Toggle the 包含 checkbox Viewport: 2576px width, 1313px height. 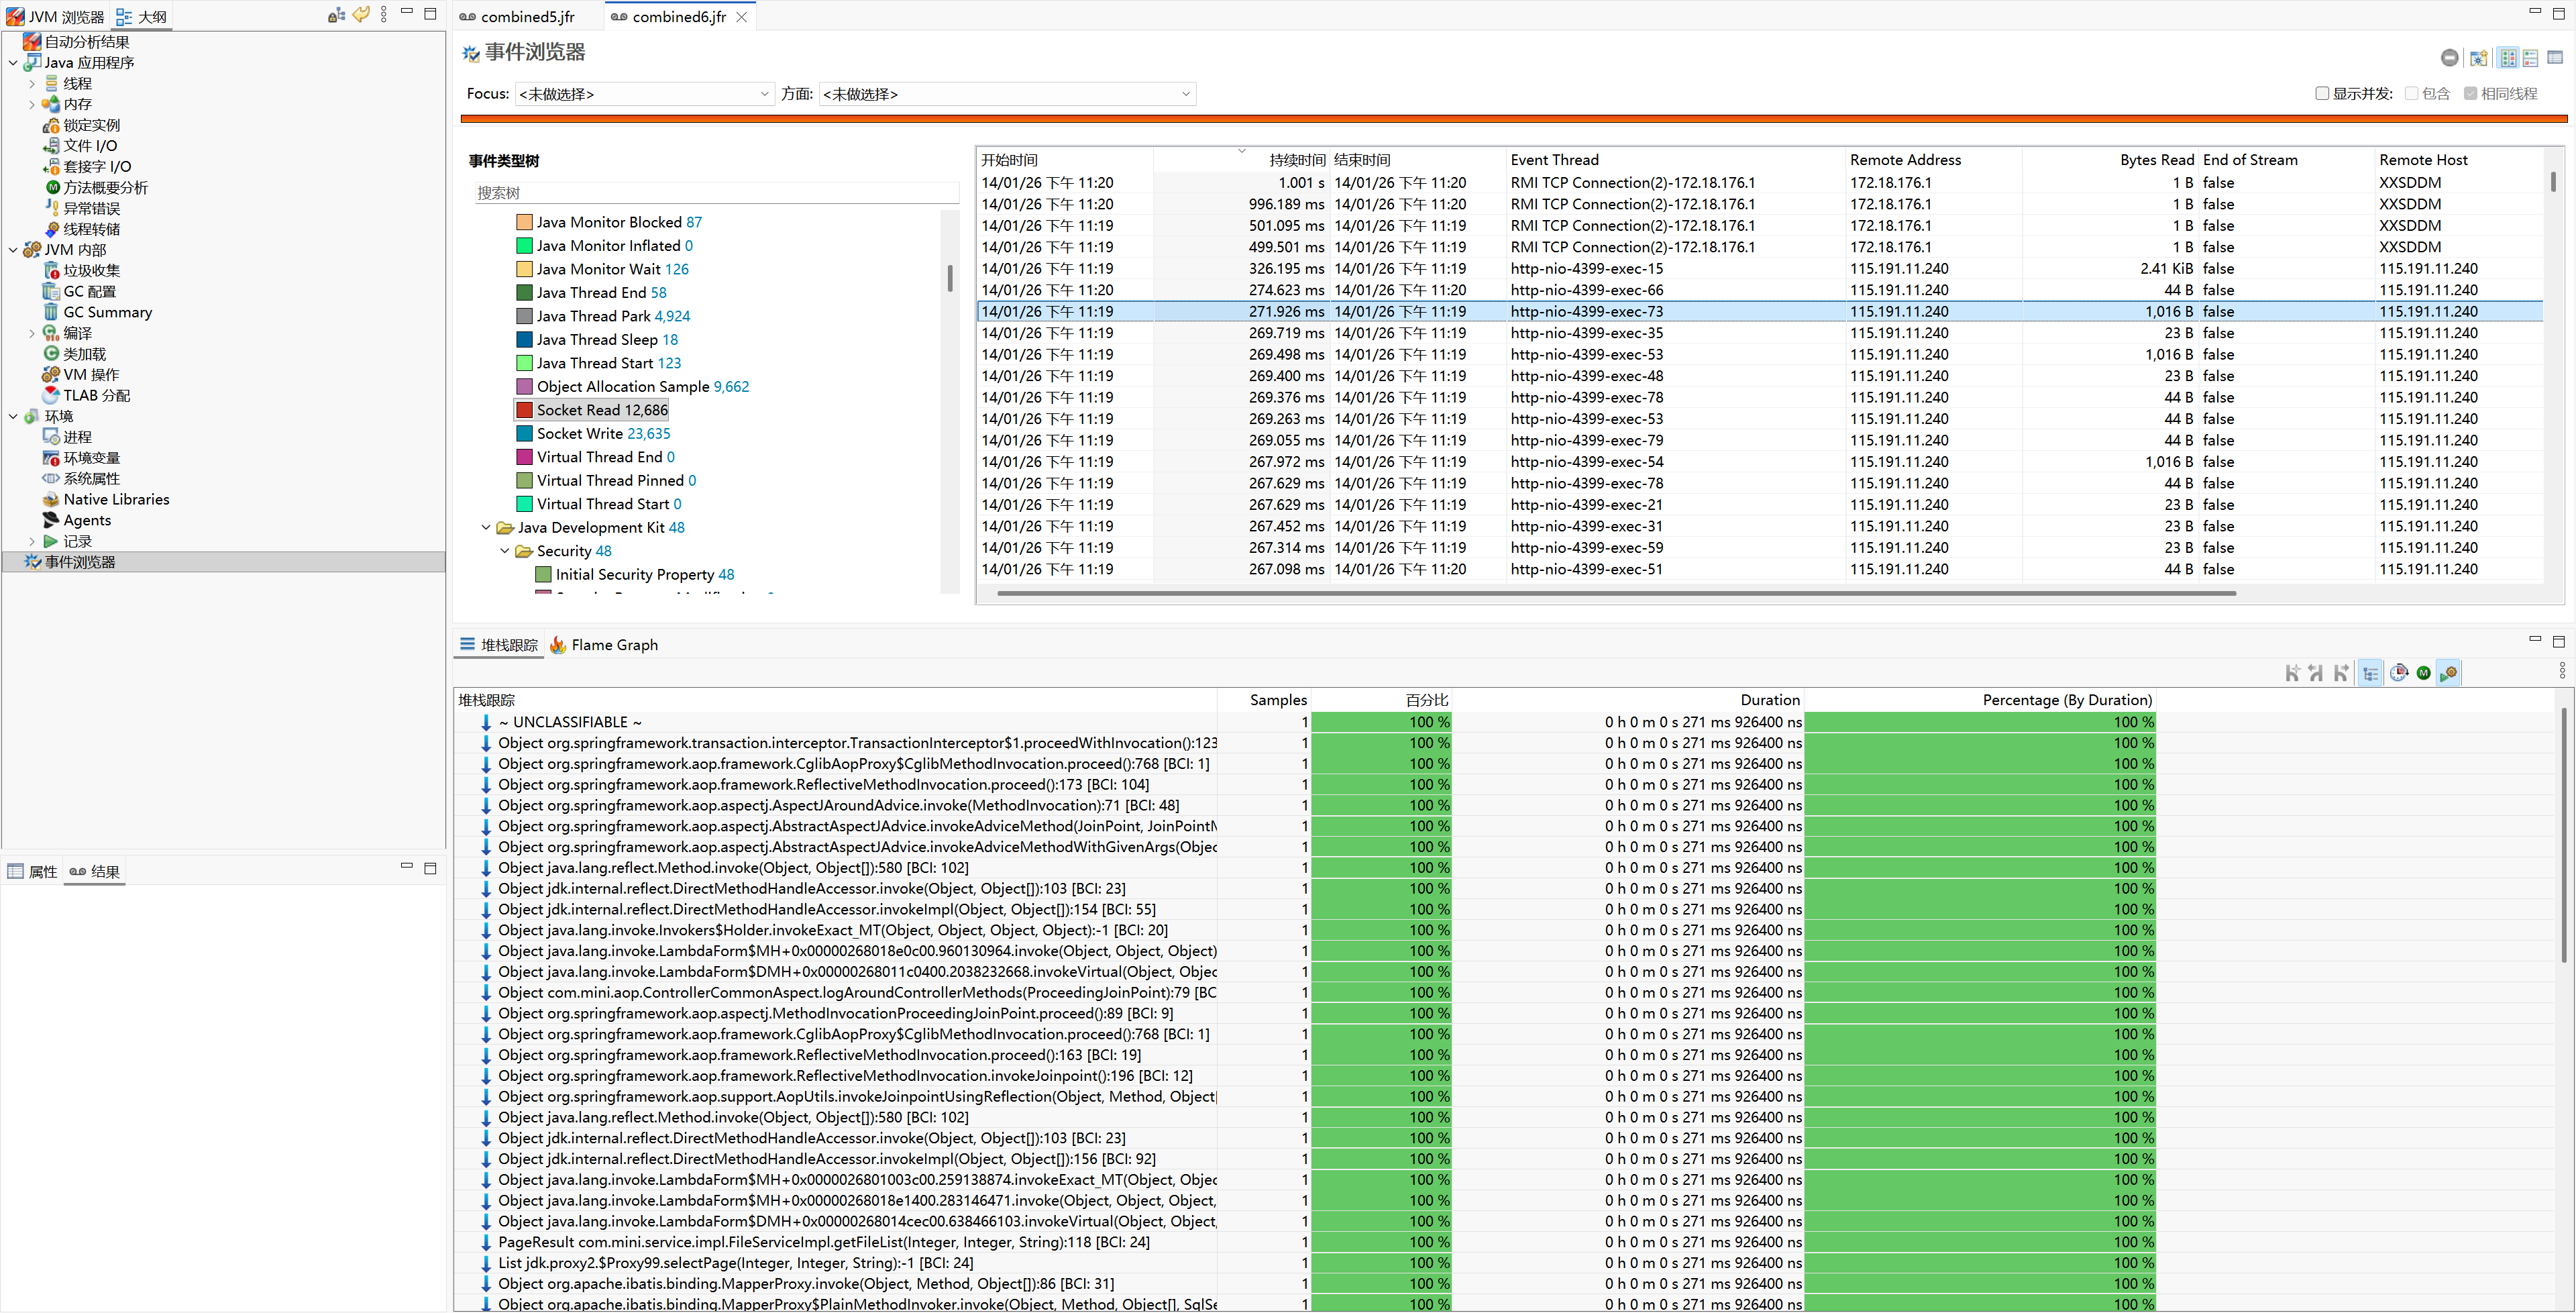2411,93
